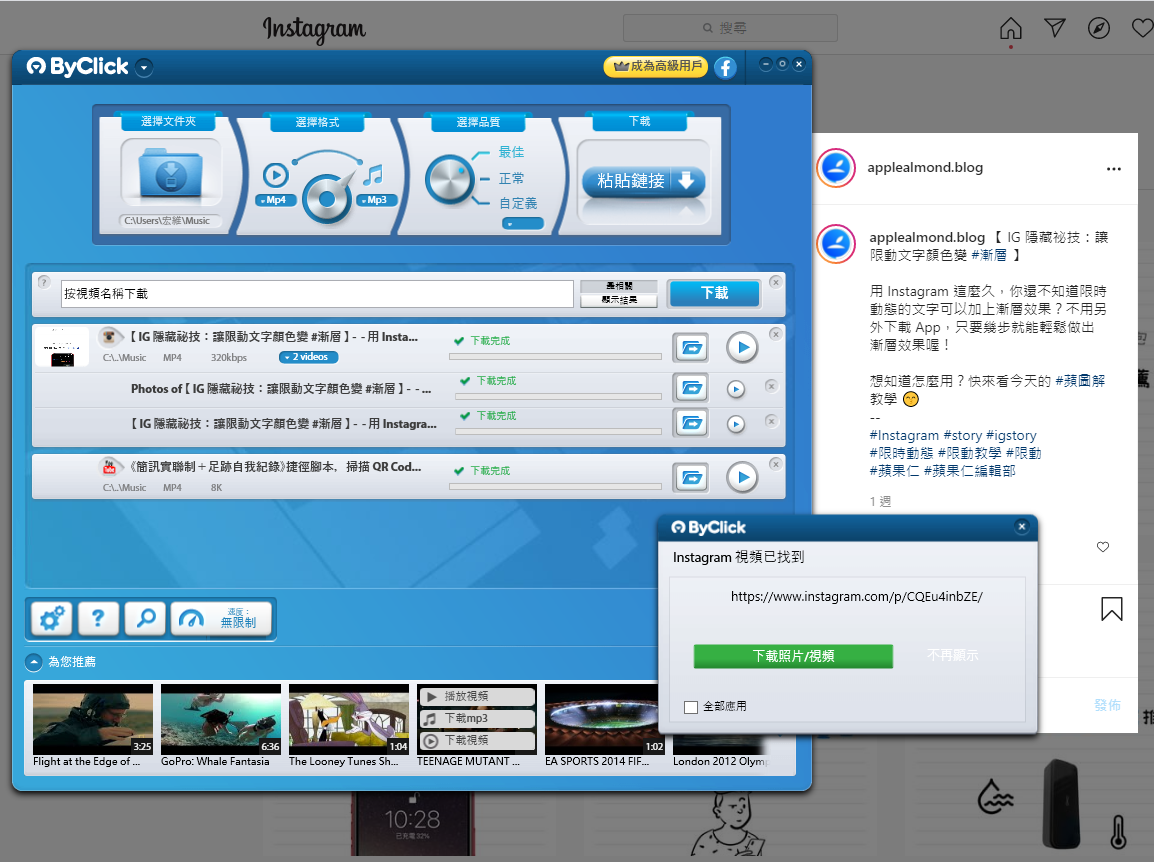Choose 下載mp3 on TEENAGE MUTANT thumbnail
The height and width of the screenshot is (862, 1154).
click(x=477, y=718)
